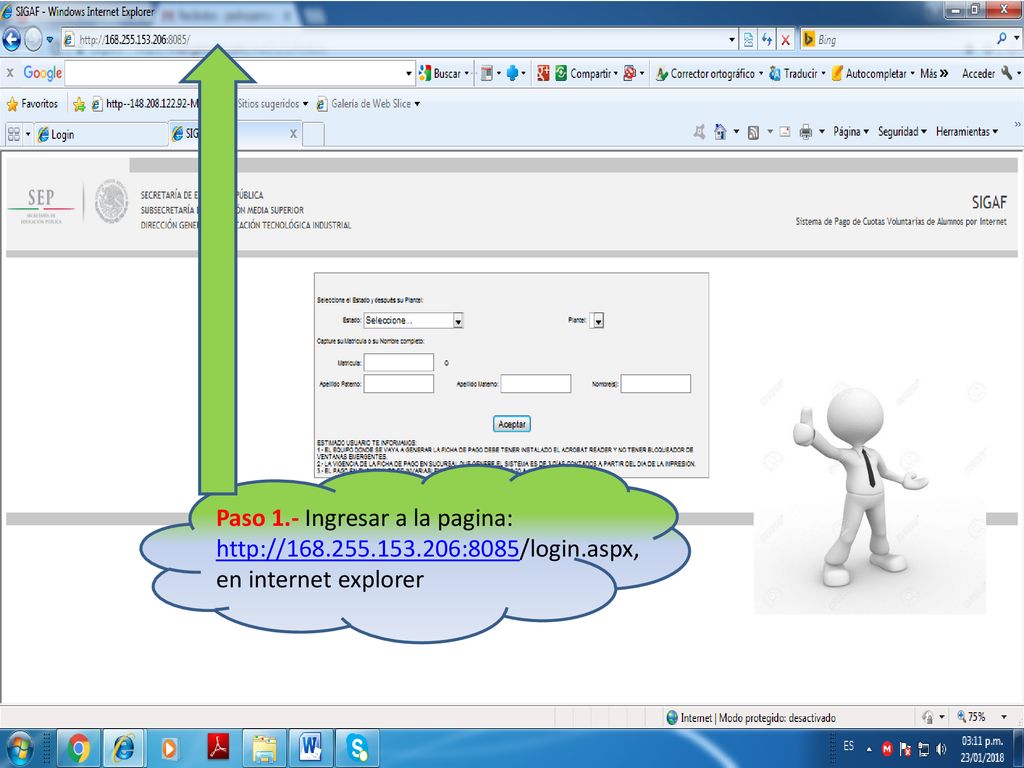Open the Google toolbar search history dropdown
The width and height of the screenshot is (1024, 768).
click(409, 74)
